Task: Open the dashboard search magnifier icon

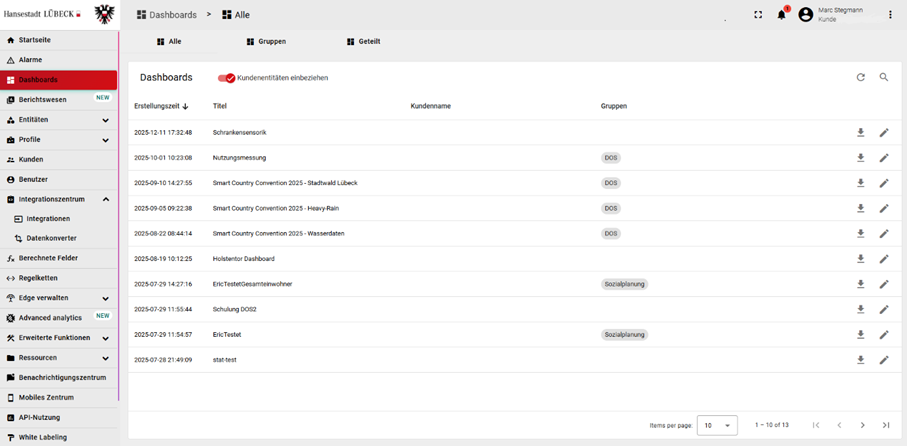Action: (884, 77)
